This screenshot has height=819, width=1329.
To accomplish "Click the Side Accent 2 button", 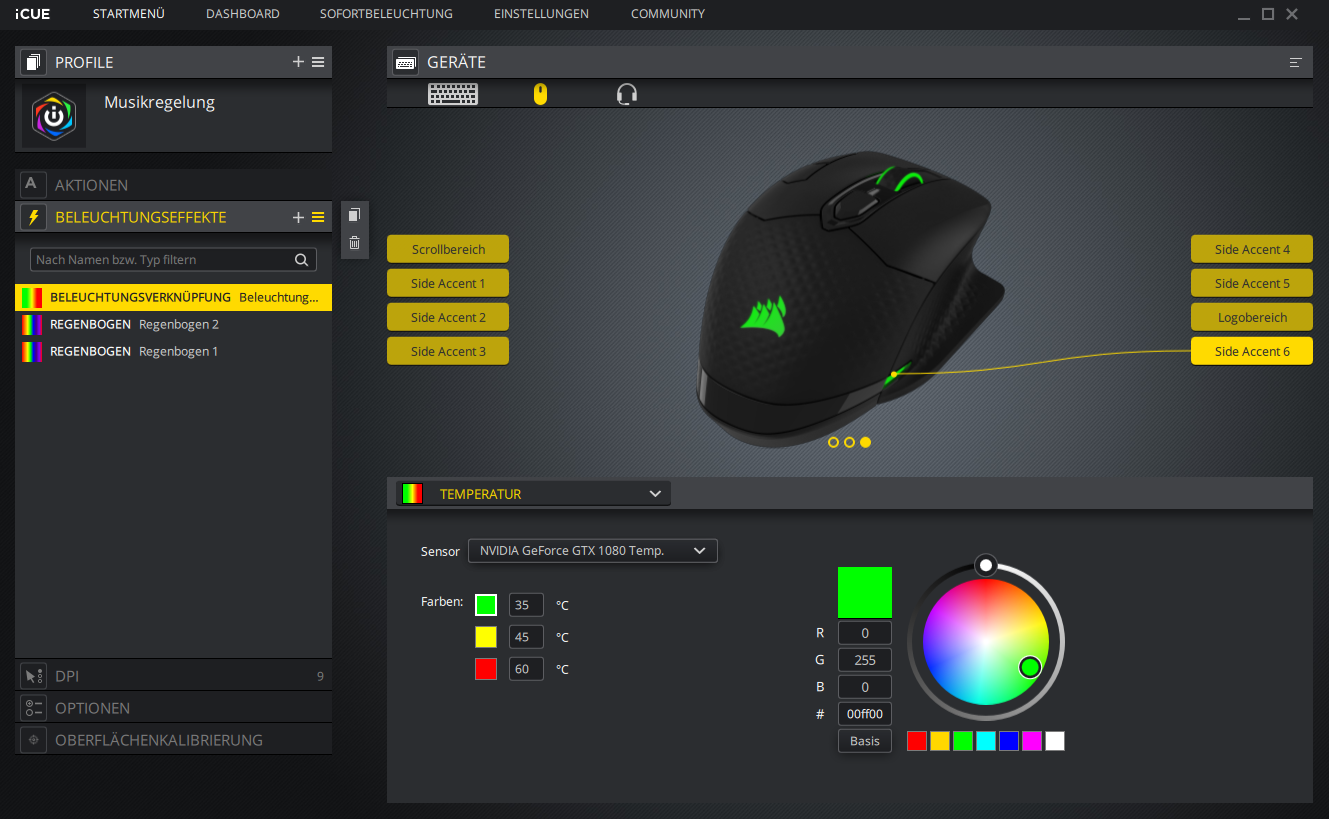I will 448,317.
